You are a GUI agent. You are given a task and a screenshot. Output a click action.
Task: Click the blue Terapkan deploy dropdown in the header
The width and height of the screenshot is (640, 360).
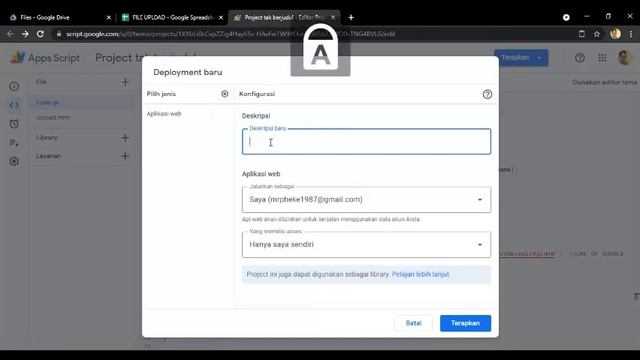[521, 58]
